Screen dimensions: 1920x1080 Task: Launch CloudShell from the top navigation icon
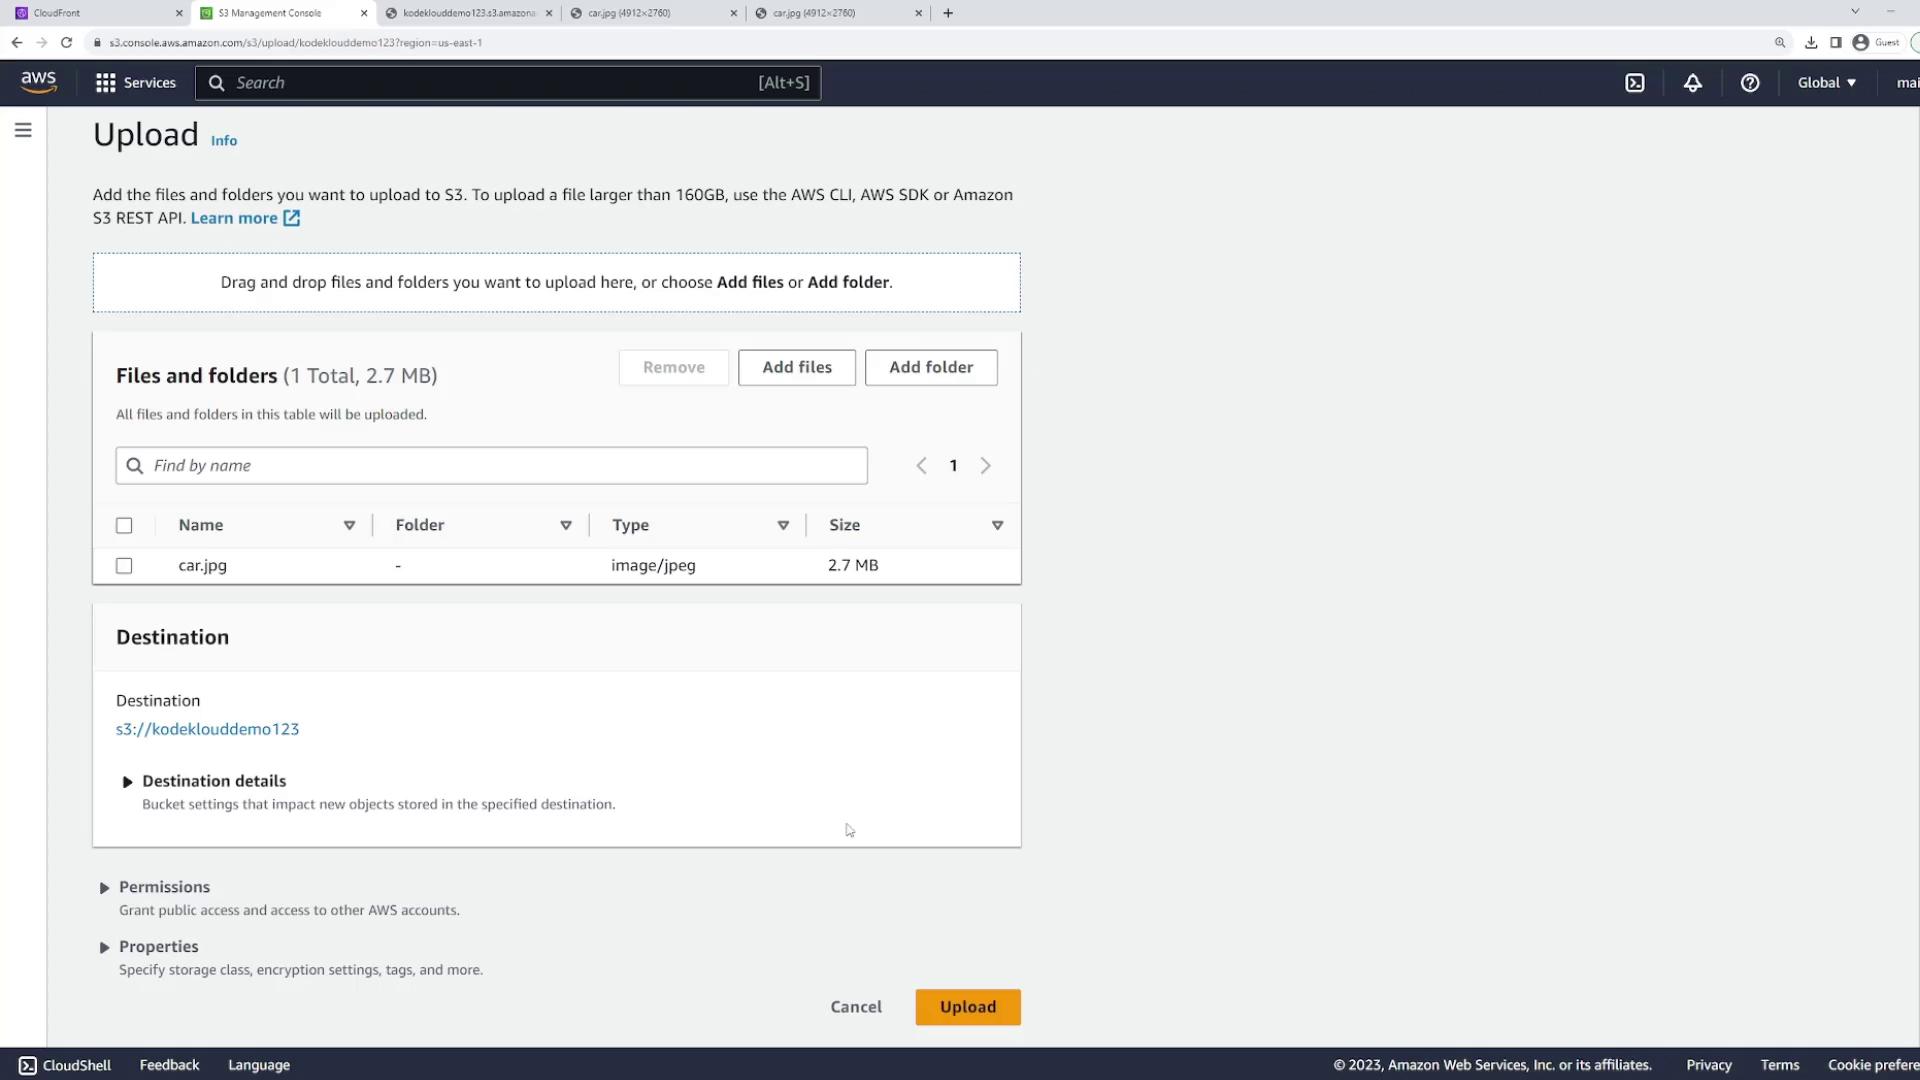point(1635,83)
